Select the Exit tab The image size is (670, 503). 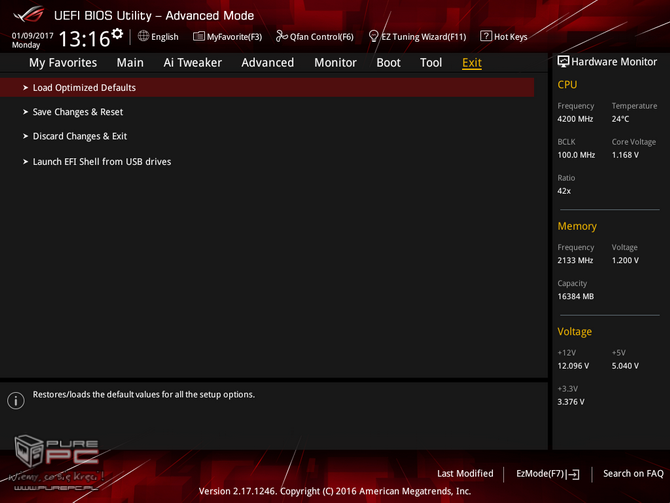472,63
